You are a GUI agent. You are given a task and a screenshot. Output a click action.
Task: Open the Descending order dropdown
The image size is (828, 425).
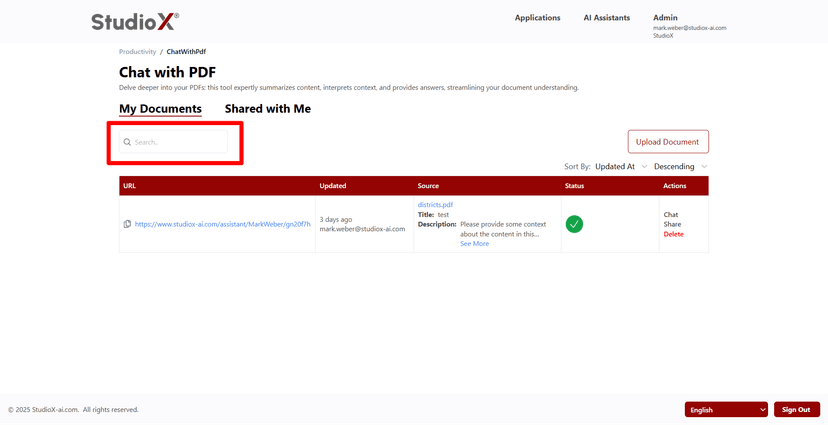click(x=680, y=166)
